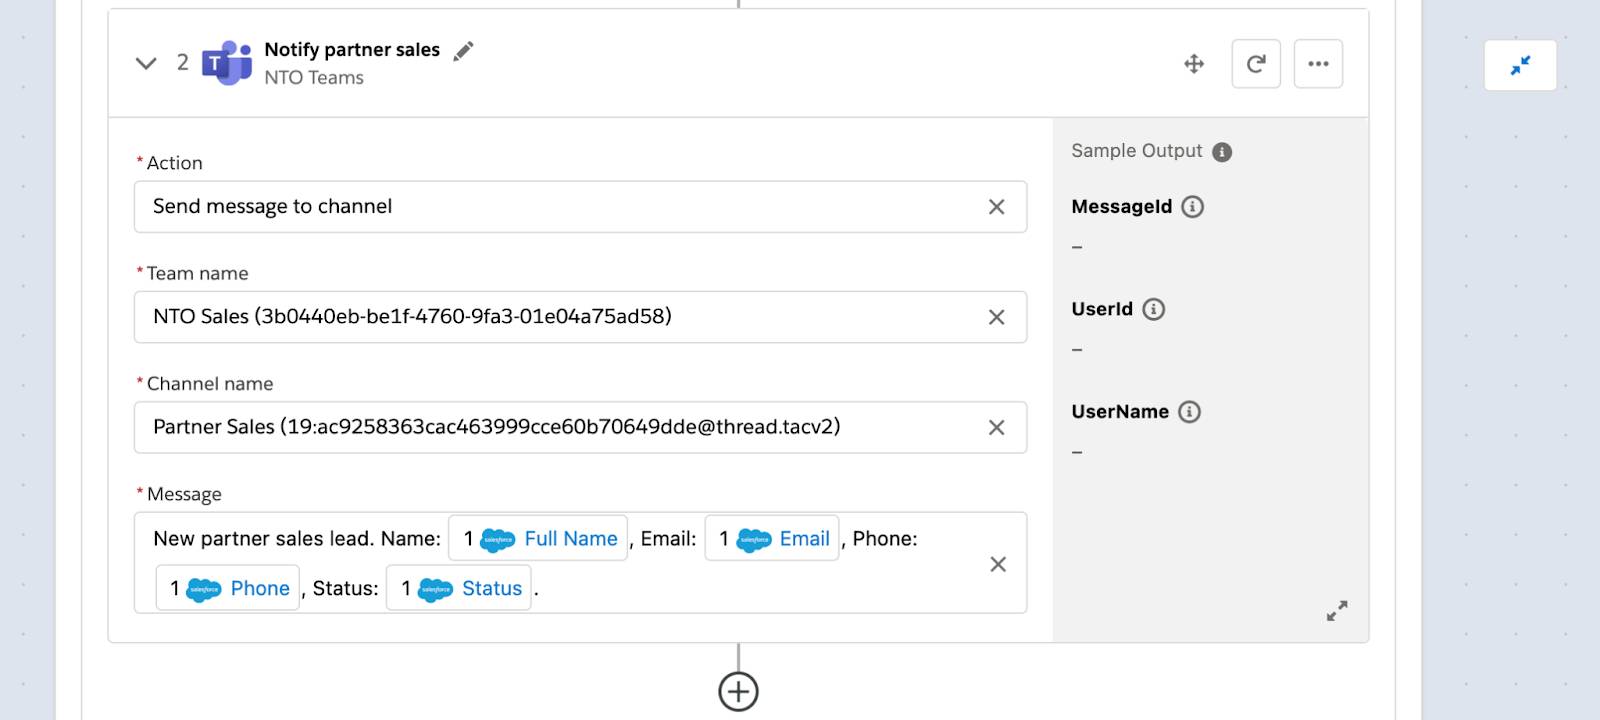1600x720 pixels.
Task: Click the UserName output label
Action: [1120, 412]
